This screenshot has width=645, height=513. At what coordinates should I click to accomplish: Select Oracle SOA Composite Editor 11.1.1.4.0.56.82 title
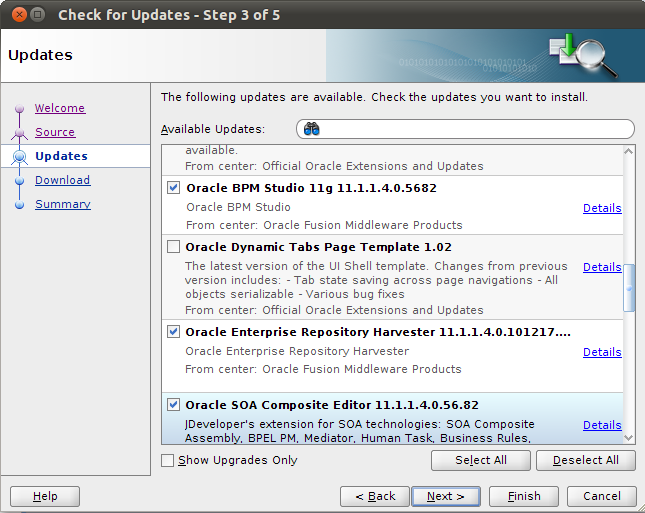[332, 405]
